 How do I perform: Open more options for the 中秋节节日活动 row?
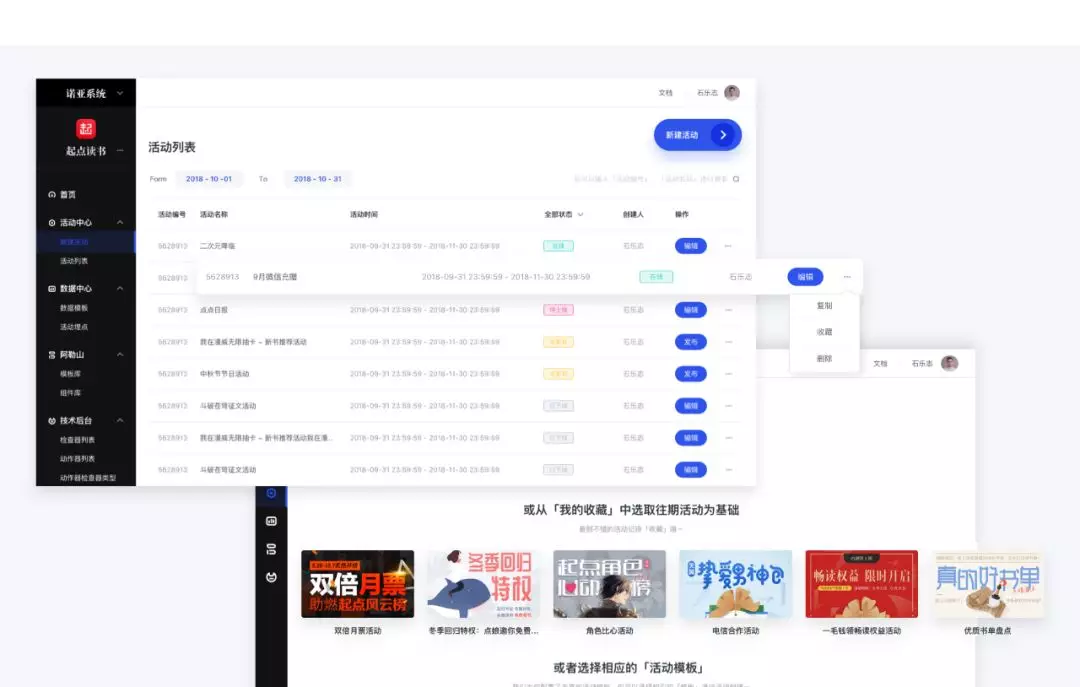click(x=728, y=374)
